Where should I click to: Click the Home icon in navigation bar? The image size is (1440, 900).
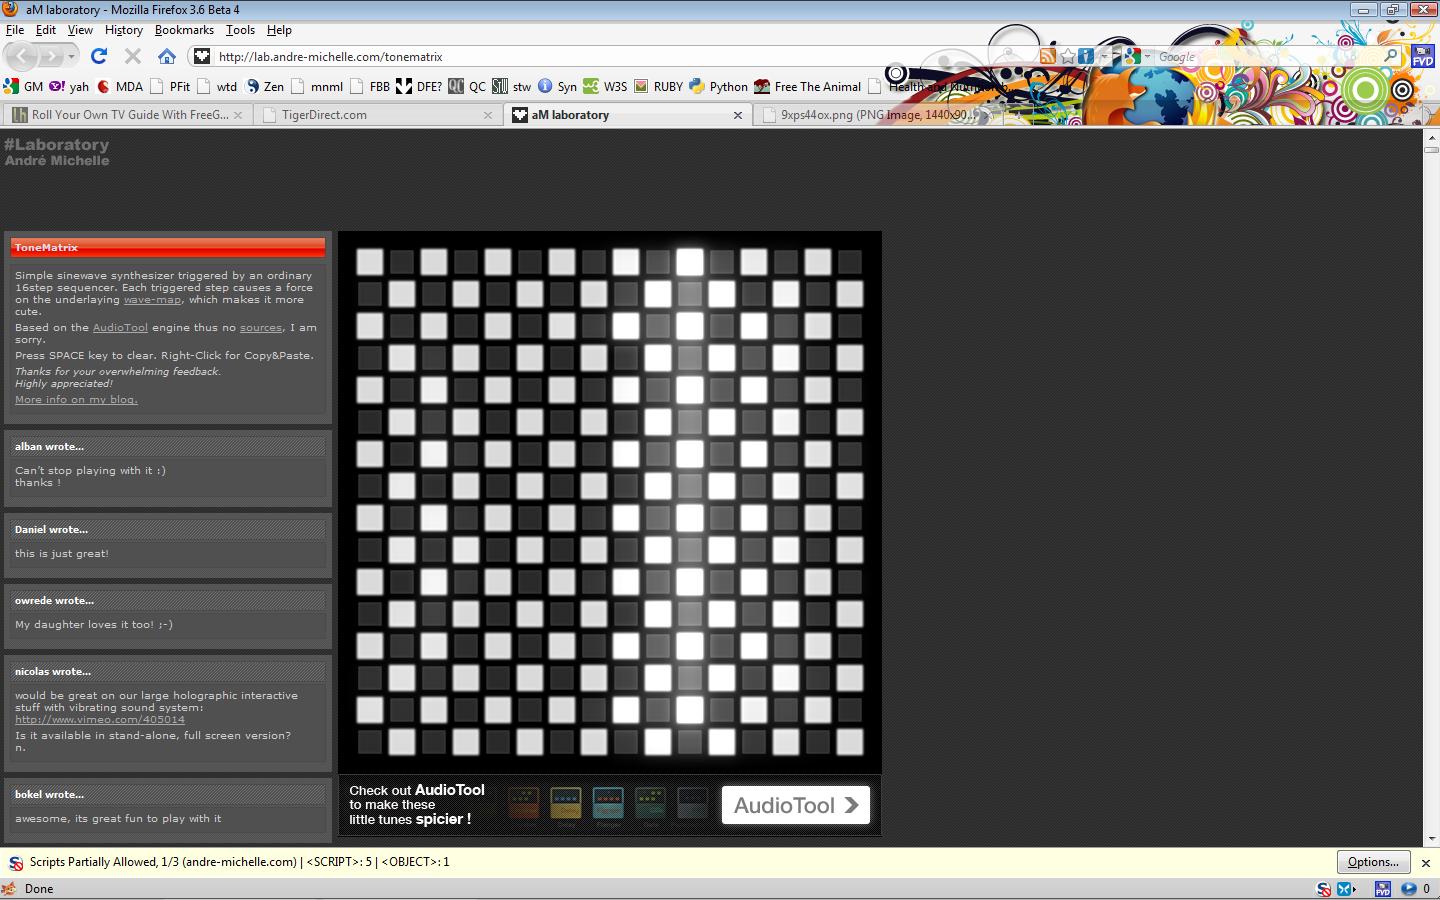pos(167,56)
